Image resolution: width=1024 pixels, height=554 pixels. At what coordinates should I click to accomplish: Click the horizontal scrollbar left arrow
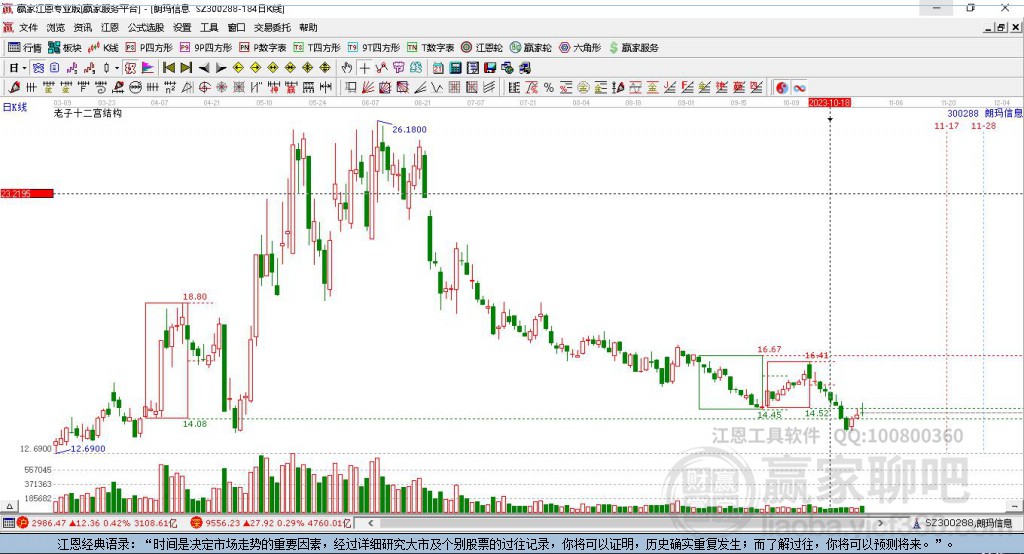pos(370,523)
